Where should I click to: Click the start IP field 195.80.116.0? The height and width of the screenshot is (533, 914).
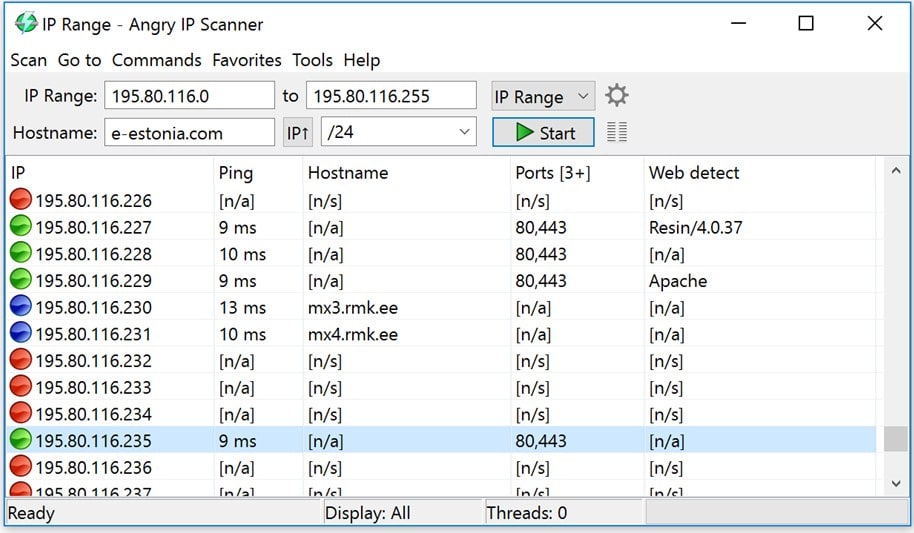189,95
